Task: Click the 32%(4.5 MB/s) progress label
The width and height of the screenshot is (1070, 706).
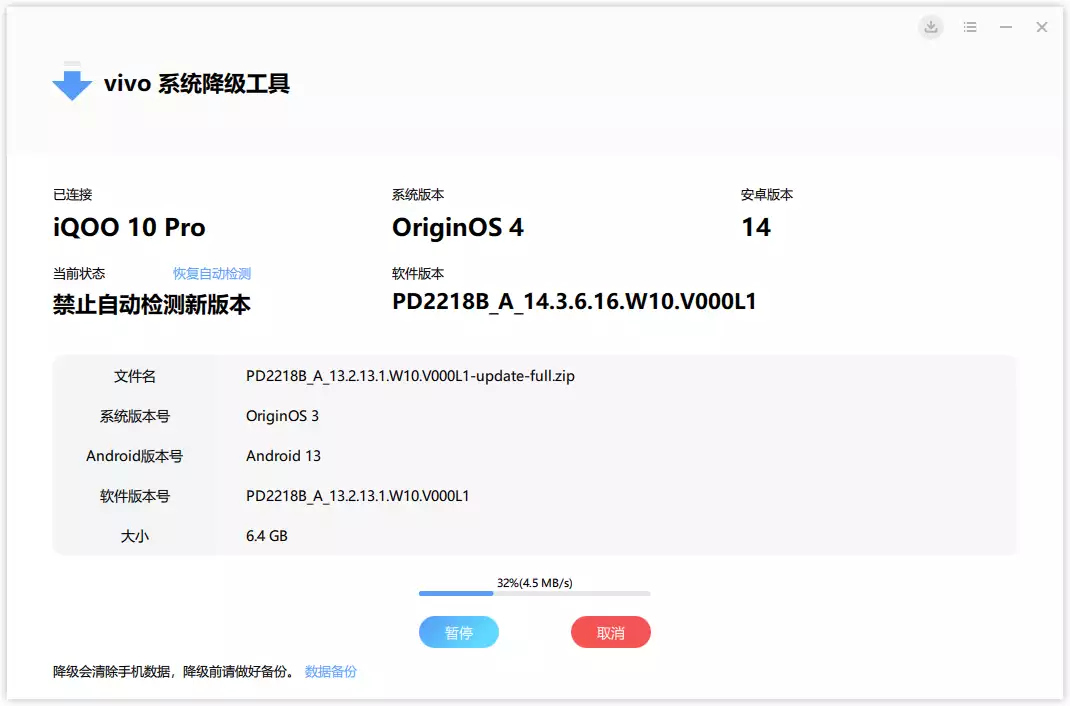Action: coord(534,583)
